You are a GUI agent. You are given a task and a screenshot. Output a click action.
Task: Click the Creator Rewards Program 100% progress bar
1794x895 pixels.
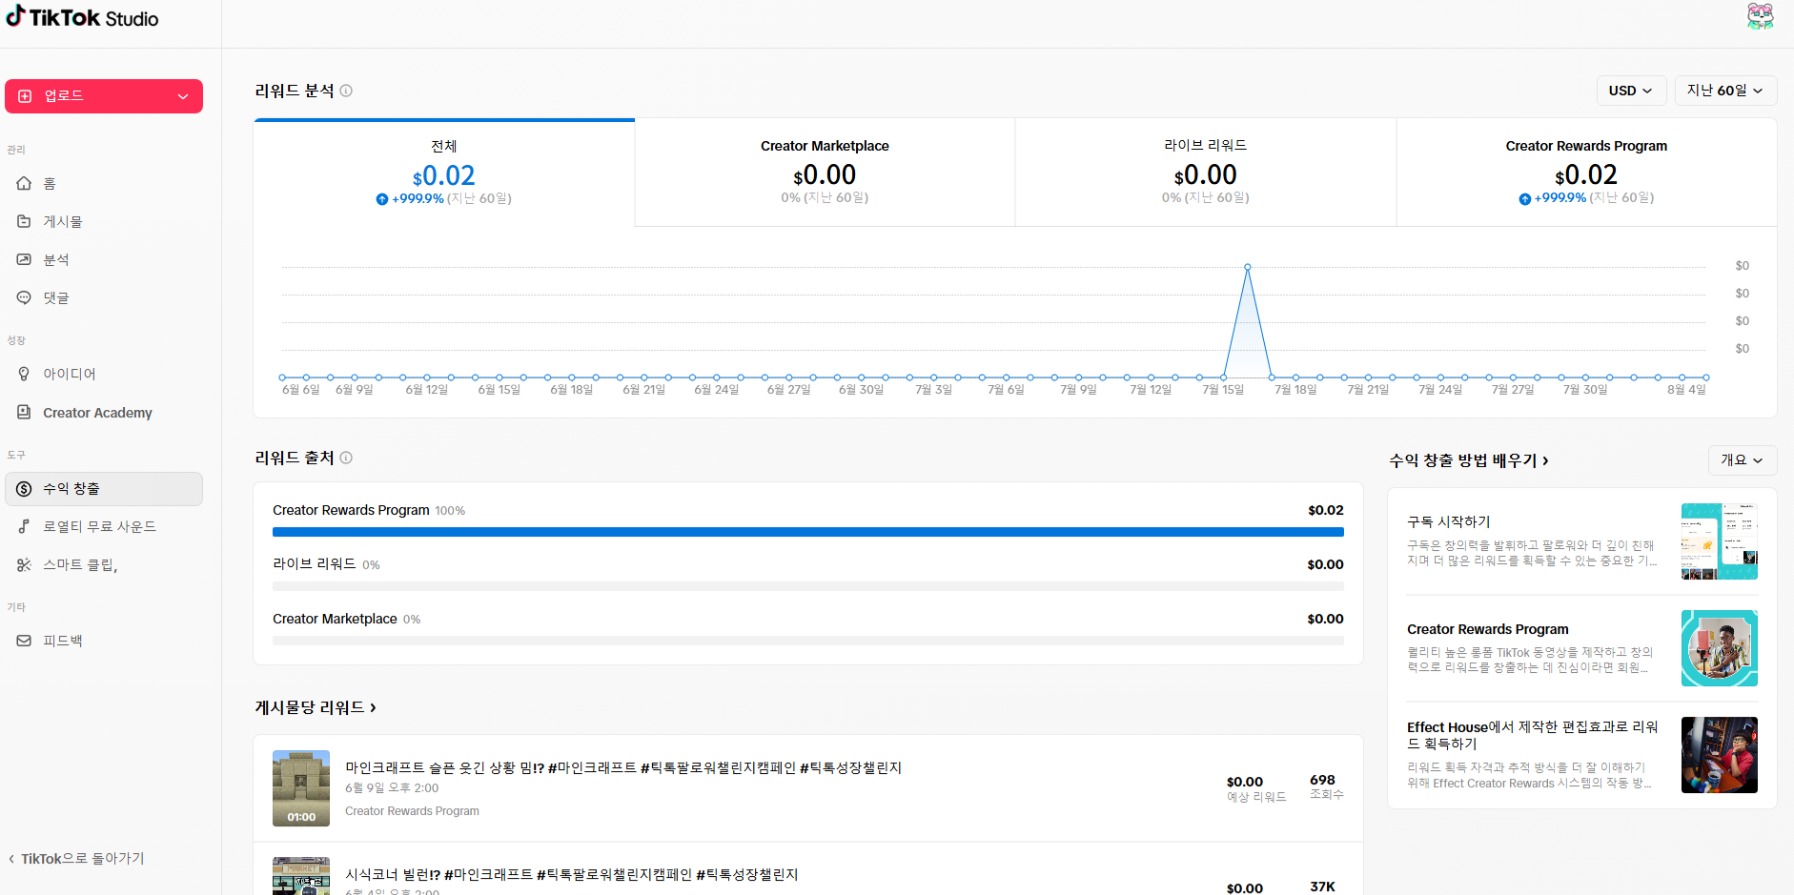[x=808, y=533]
